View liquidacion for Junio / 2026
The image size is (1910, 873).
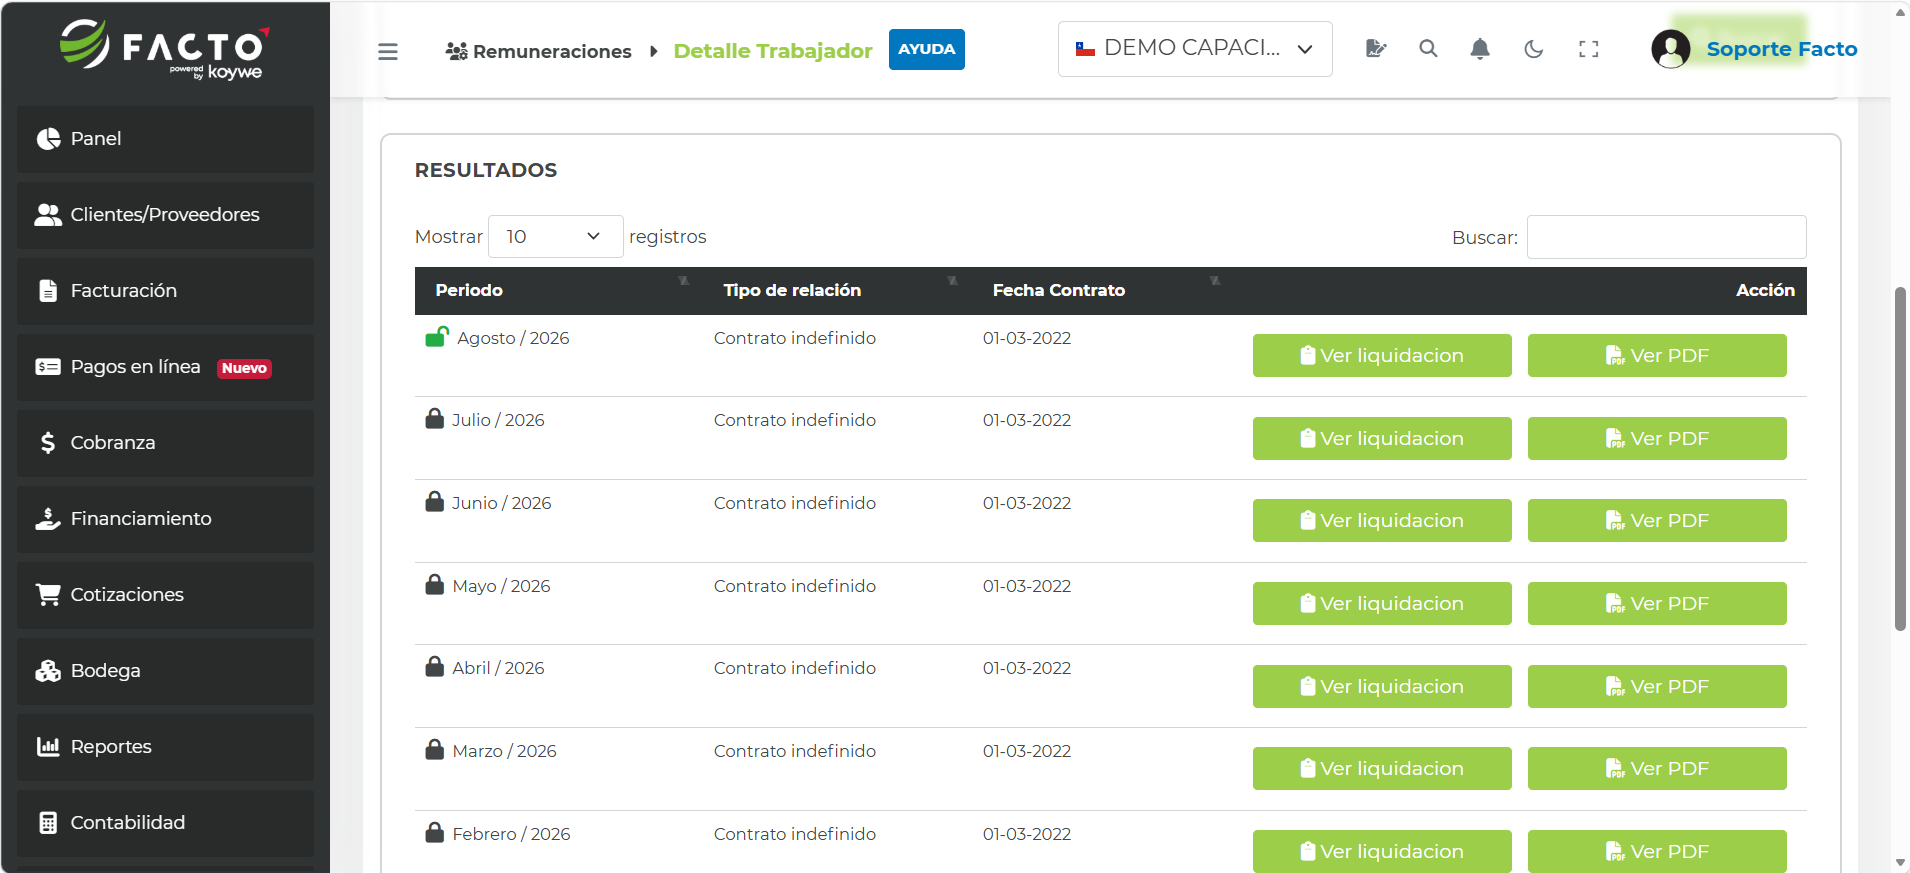click(x=1382, y=521)
